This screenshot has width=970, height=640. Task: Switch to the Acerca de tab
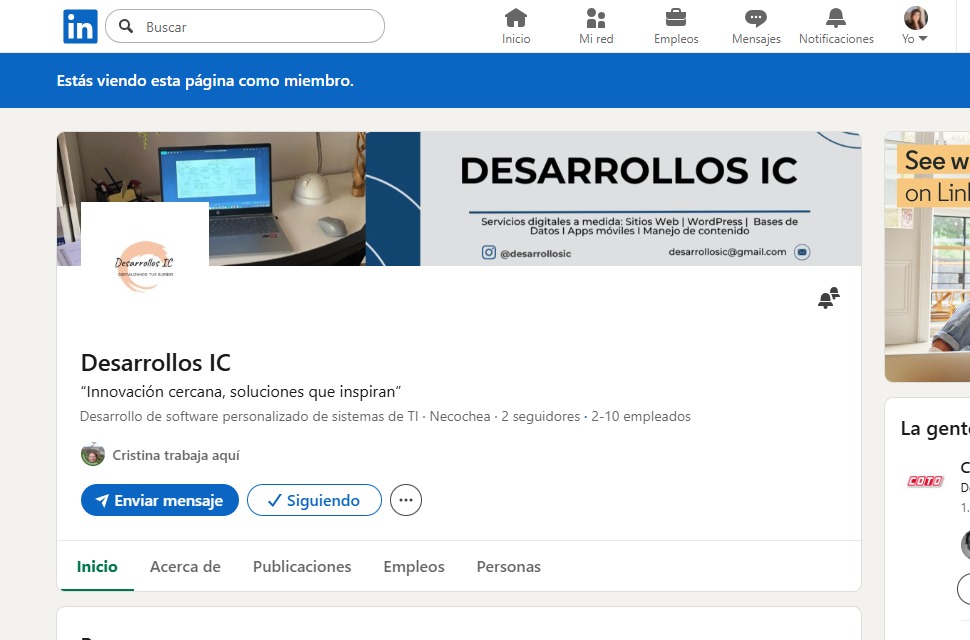tap(185, 566)
